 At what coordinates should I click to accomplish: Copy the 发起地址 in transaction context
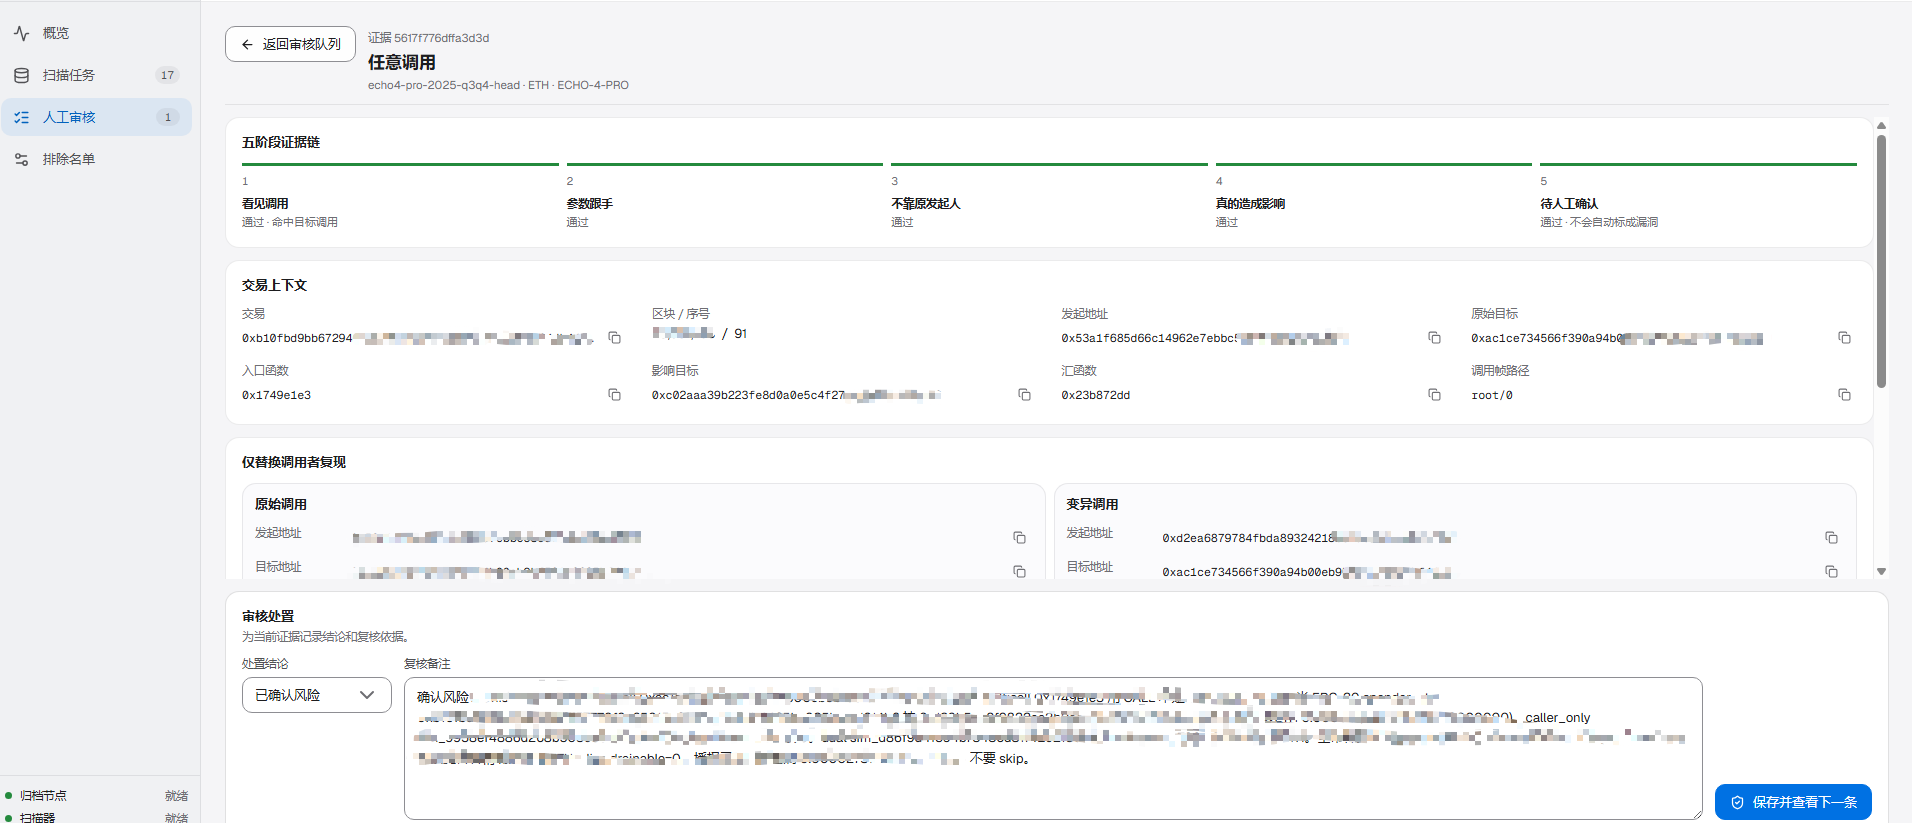point(1434,338)
